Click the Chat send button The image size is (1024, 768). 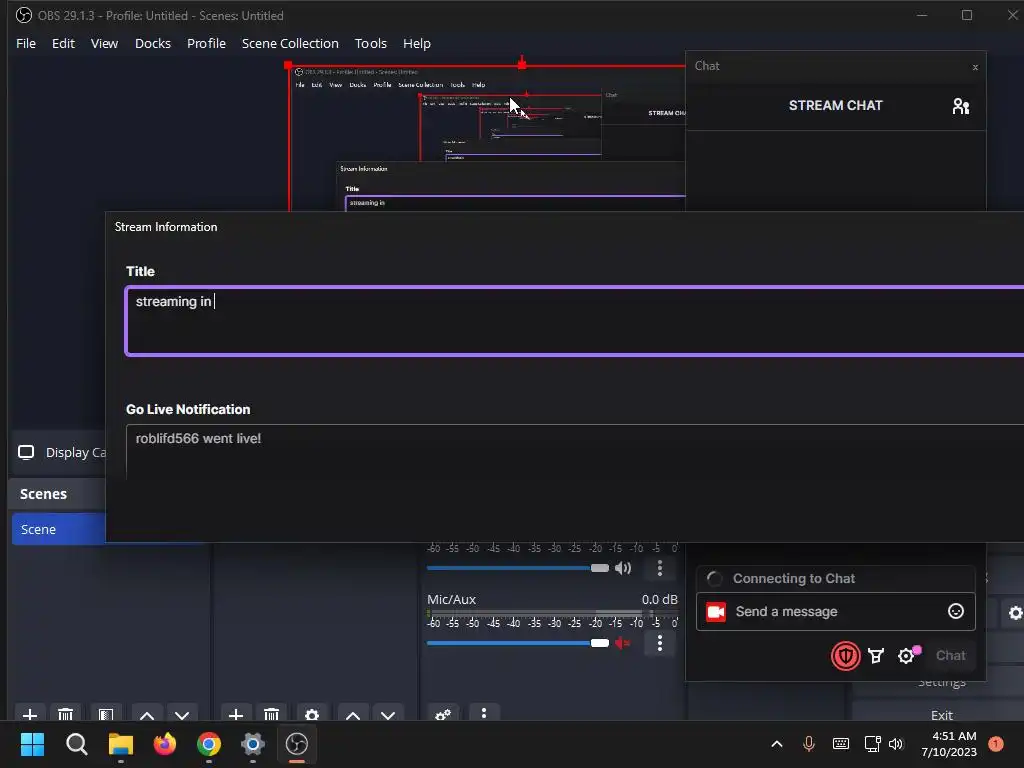click(x=950, y=656)
